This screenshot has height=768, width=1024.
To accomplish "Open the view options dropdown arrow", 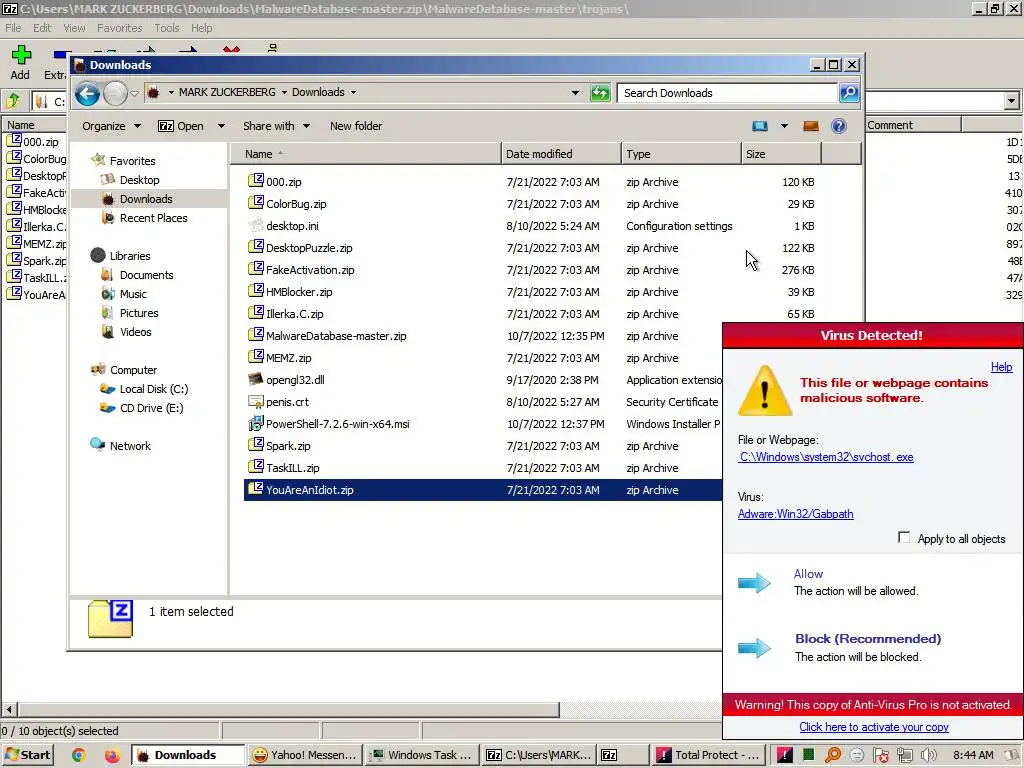I will coord(784,126).
